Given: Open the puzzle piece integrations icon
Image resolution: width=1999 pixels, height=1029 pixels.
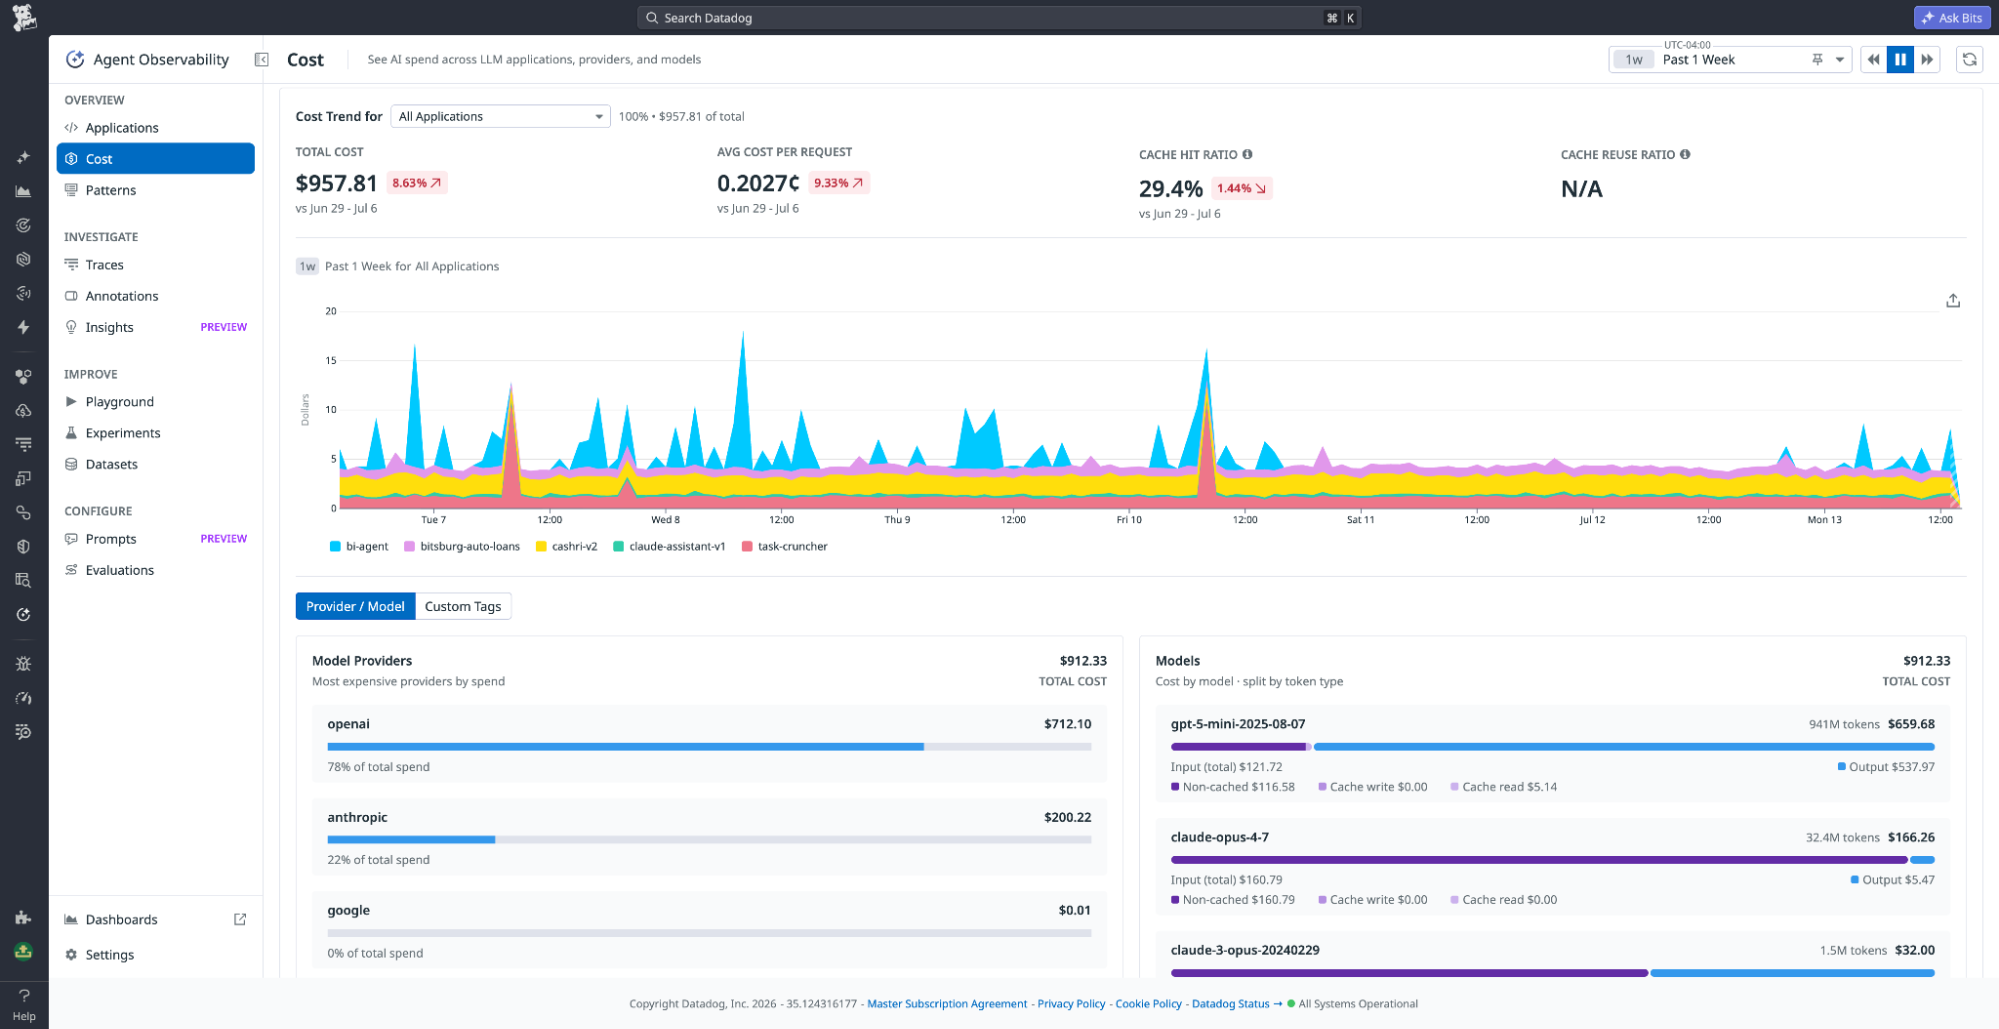Looking at the screenshot, I should point(24,917).
